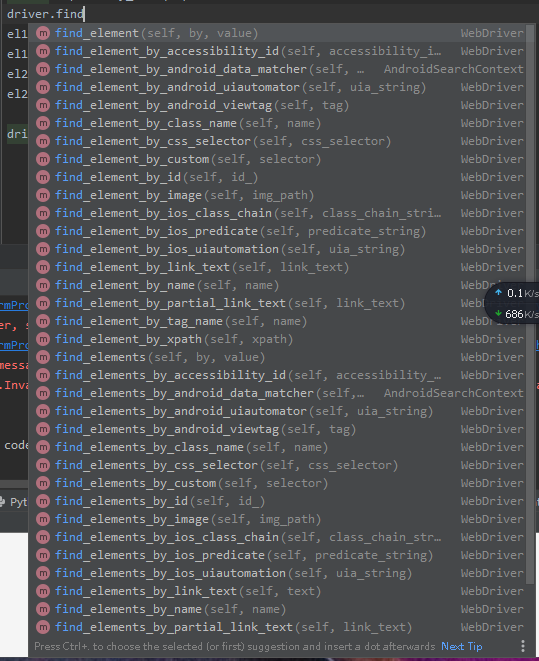The height and width of the screenshot is (661, 539).
Task: Click the method icon next to find_element_by_xpath
Action: click(x=43, y=339)
